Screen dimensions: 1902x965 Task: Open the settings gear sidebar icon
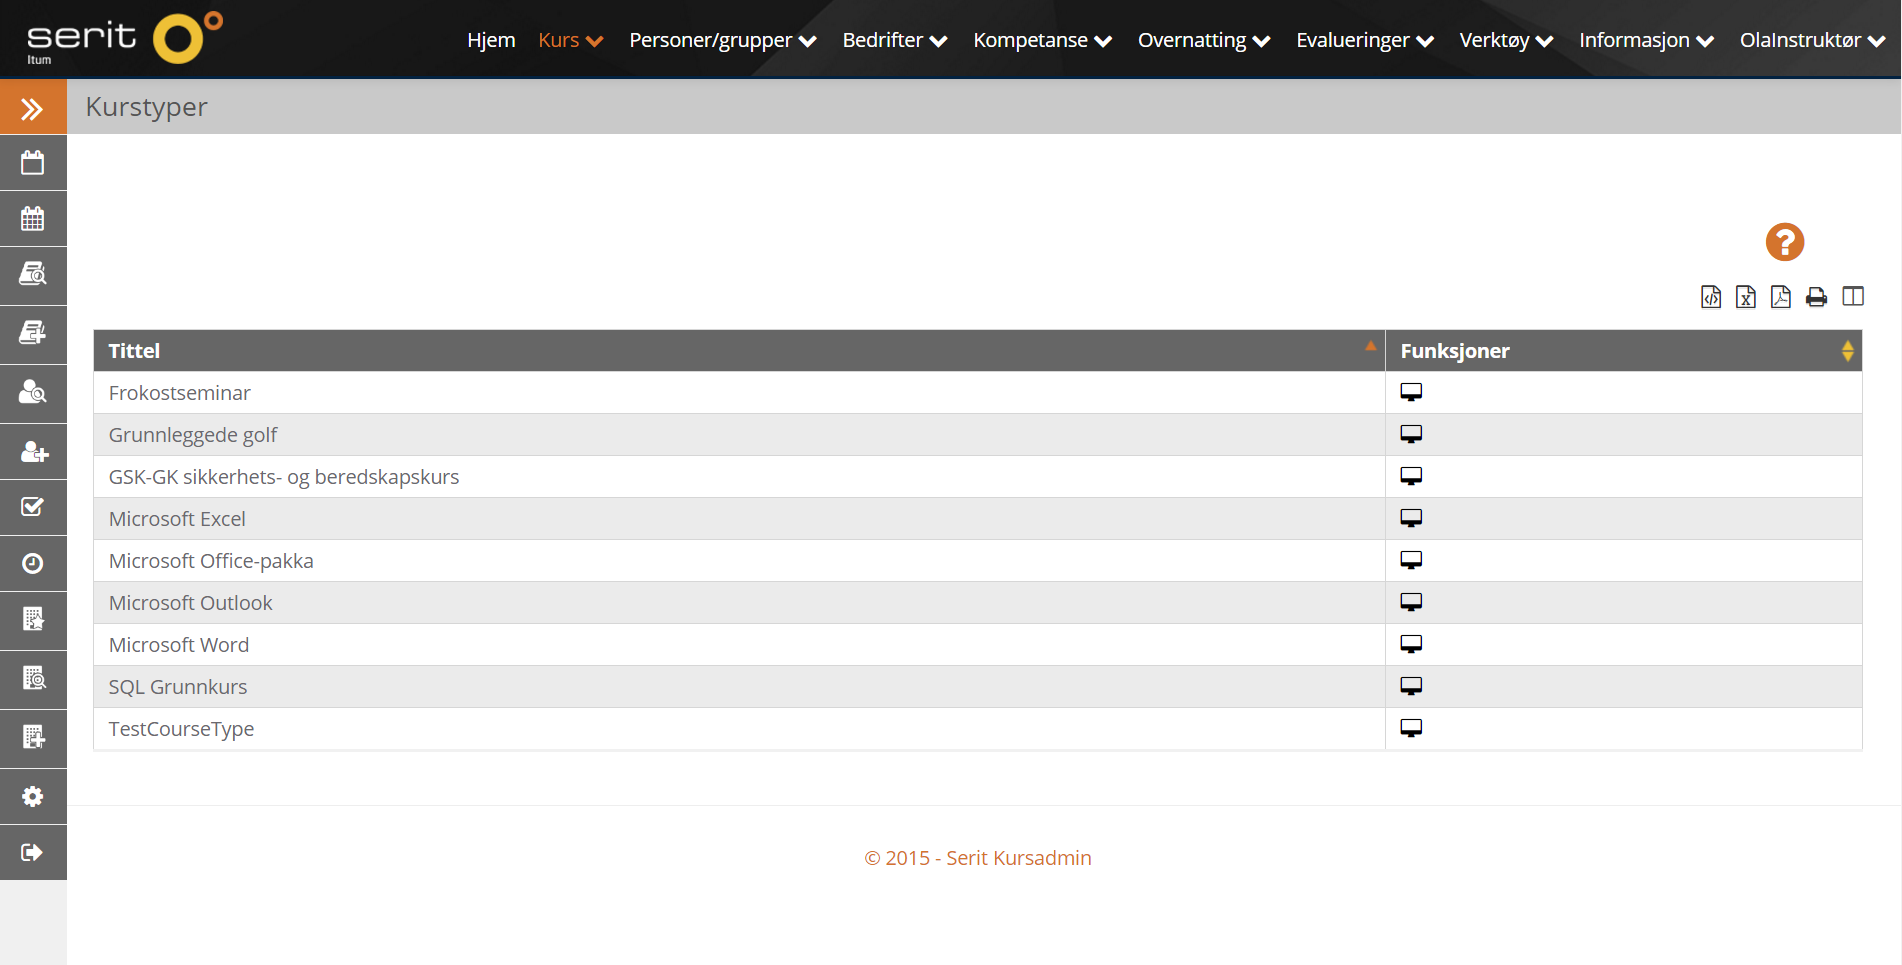[33, 796]
